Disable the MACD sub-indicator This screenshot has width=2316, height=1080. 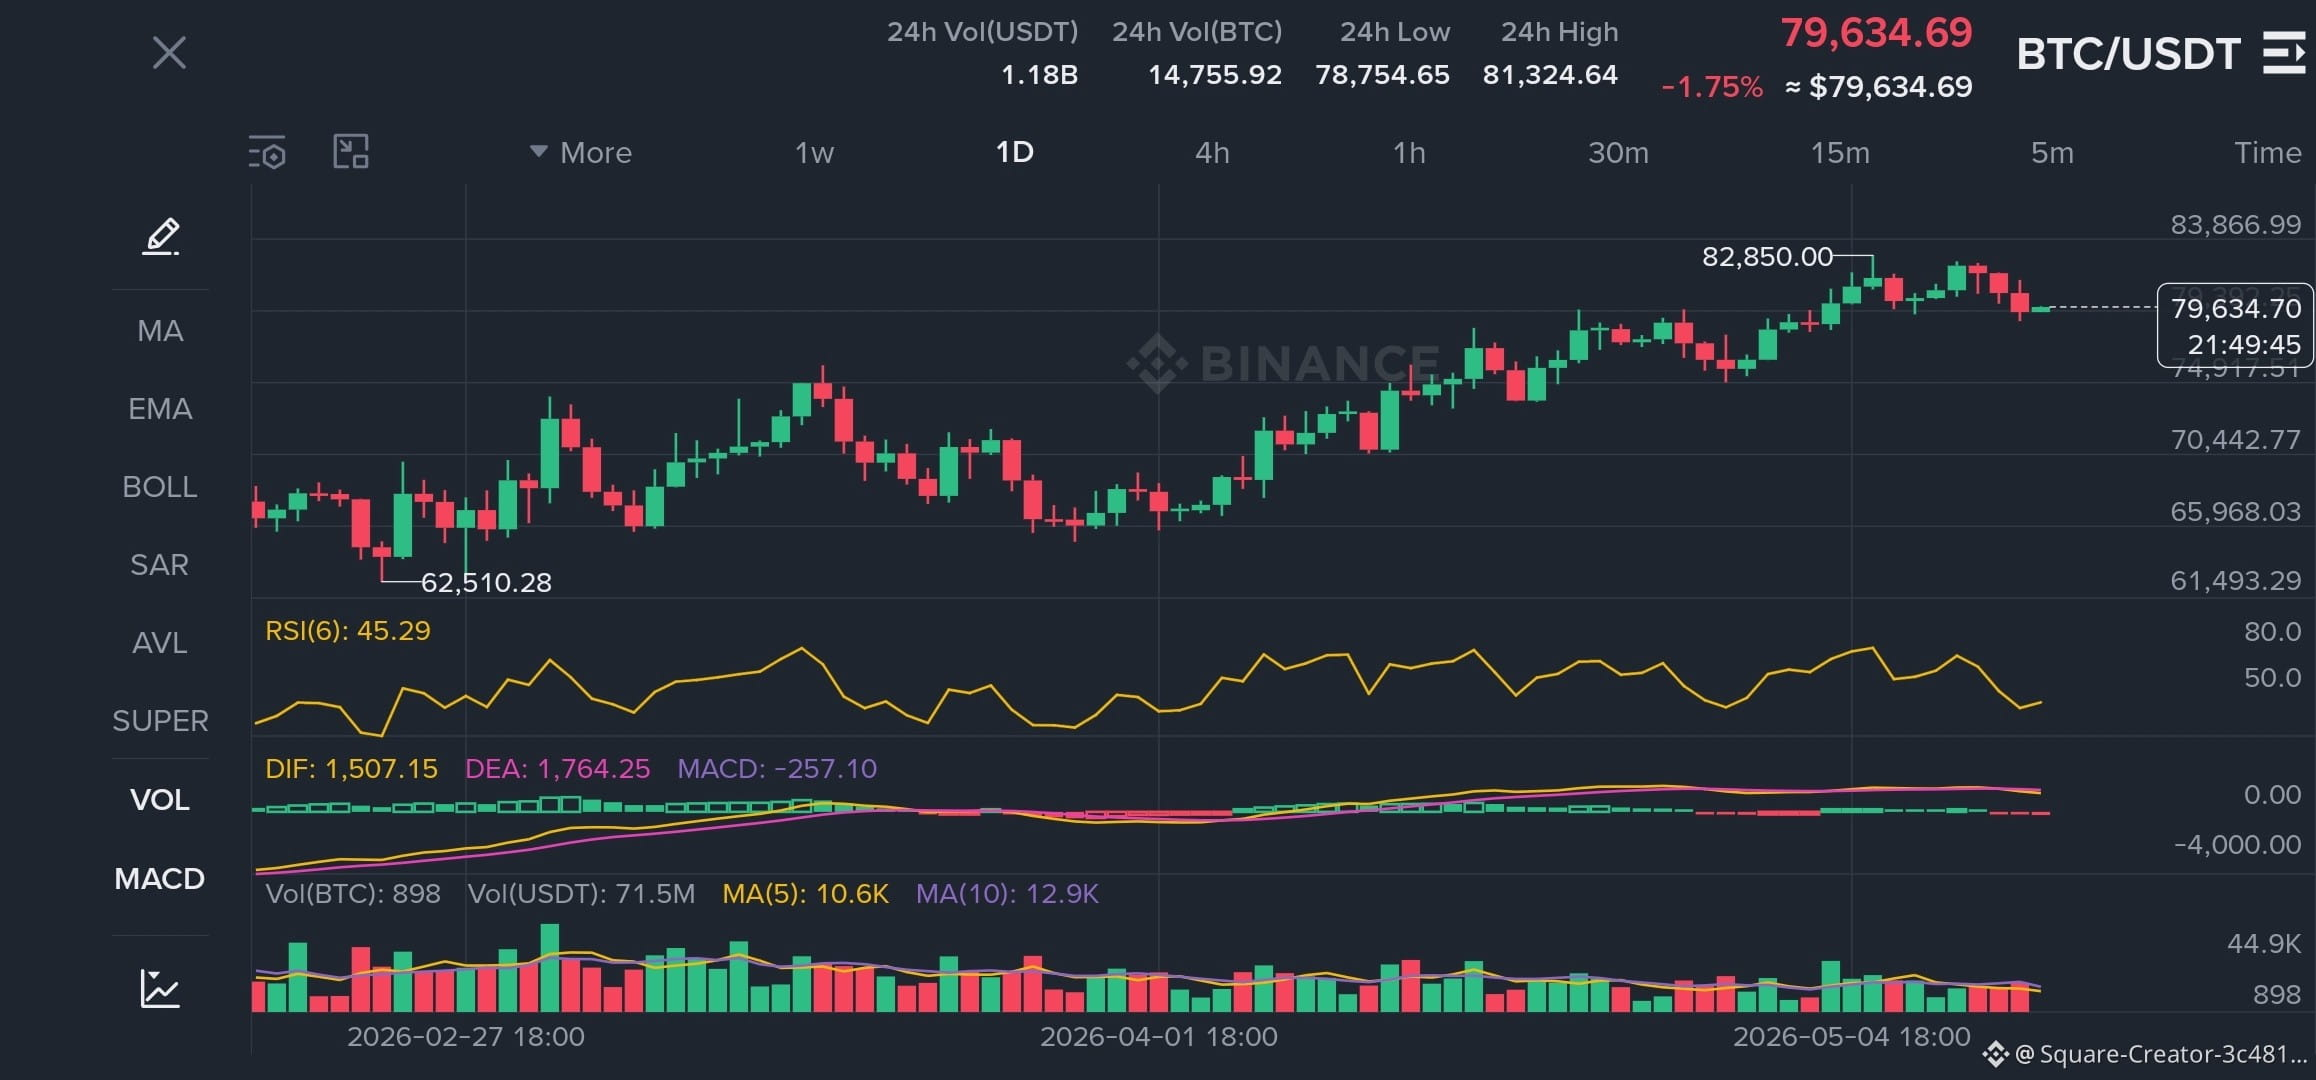coord(160,879)
